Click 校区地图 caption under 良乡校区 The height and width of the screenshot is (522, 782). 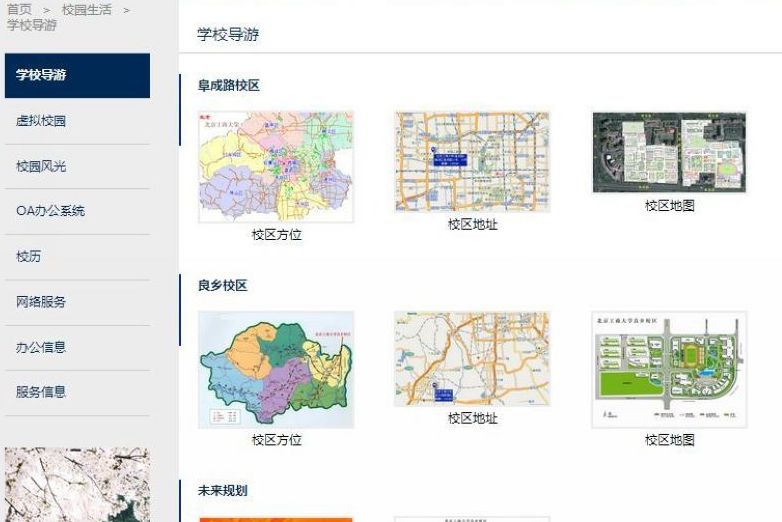click(x=669, y=439)
